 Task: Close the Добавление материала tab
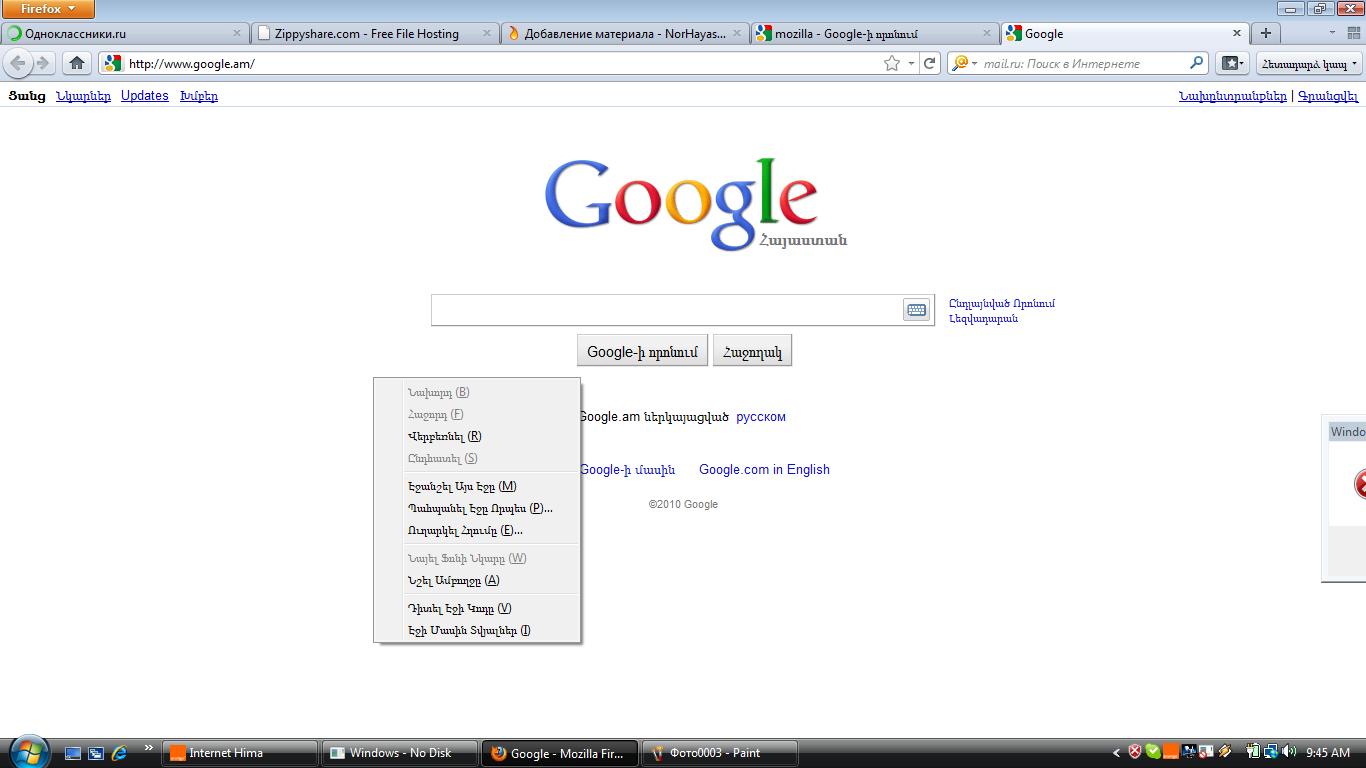click(738, 33)
